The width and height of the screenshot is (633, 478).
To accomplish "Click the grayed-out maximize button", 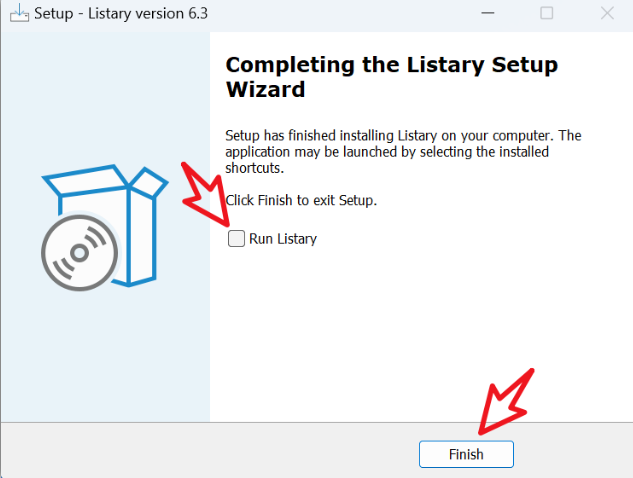I will tap(547, 13).
